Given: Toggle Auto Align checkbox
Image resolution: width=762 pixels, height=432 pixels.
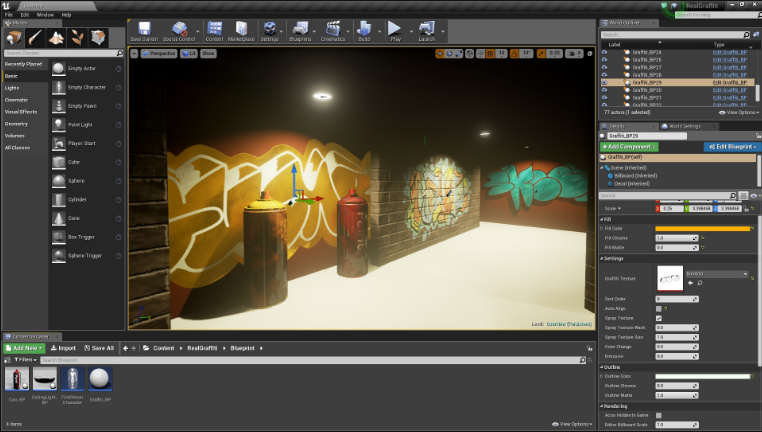Looking at the screenshot, I should tap(659, 309).
